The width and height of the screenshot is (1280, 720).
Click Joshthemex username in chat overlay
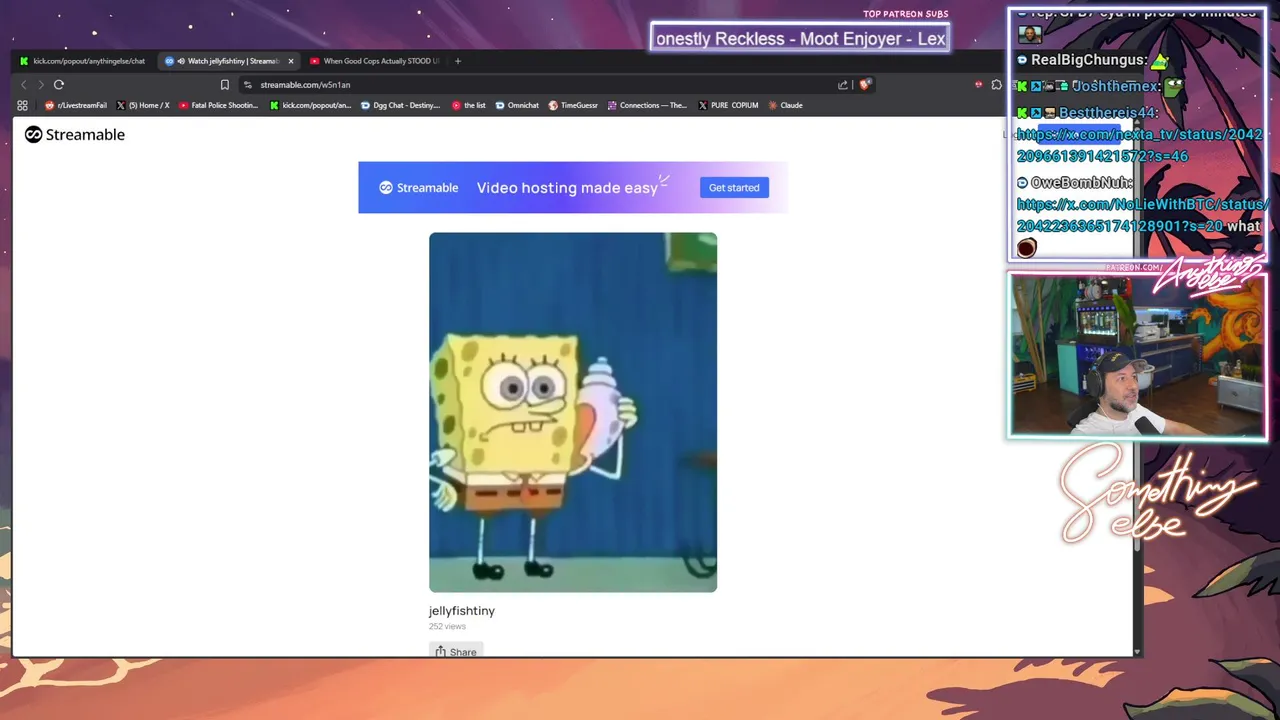(x=1113, y=87)
